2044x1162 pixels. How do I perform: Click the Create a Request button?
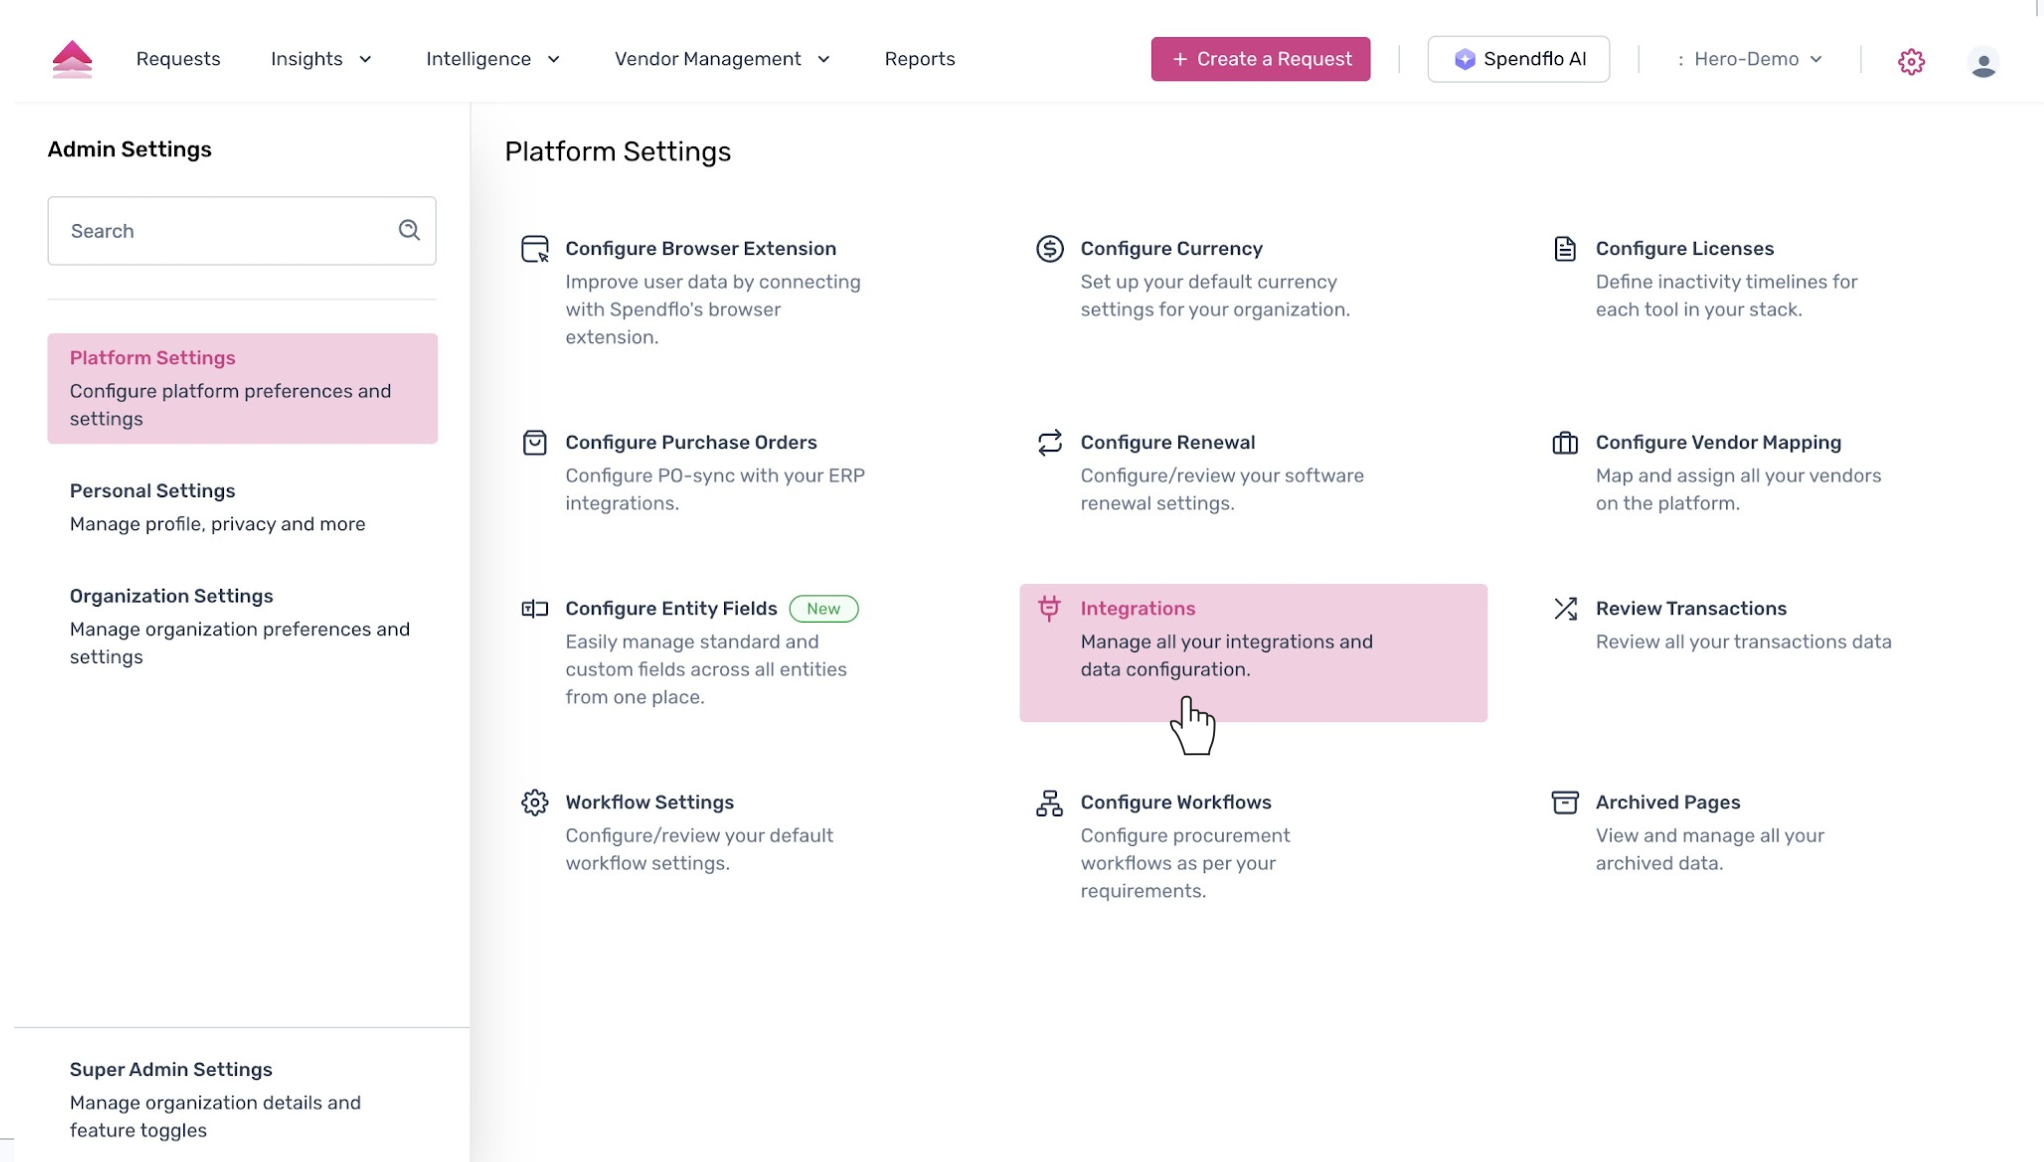tap(1260, 59)
